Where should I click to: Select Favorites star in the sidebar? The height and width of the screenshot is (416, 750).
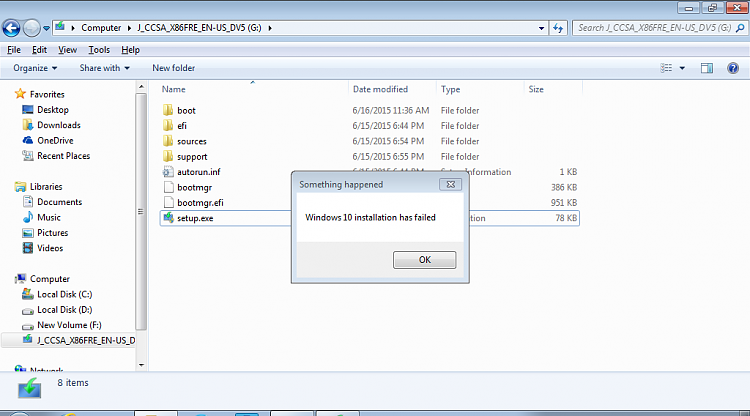click(20, 94)
